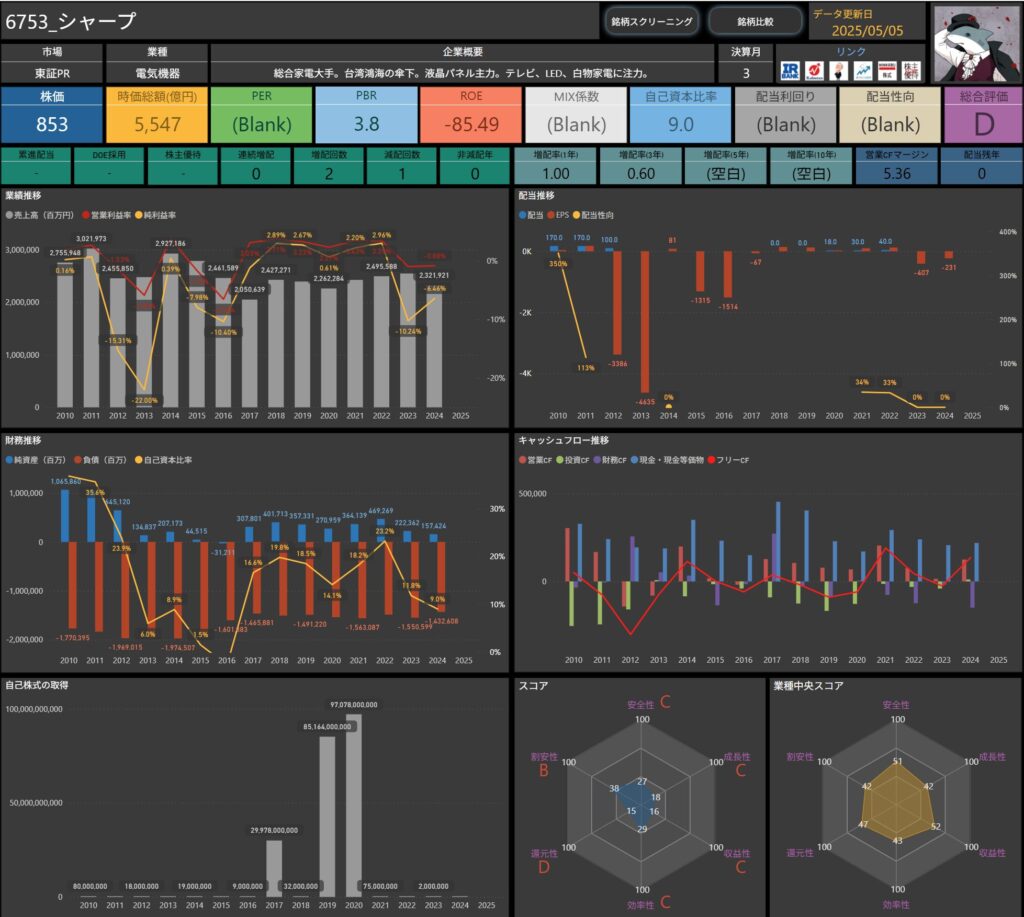The image size is (1024, 917).
Task: Open the 銘柄スクリーニング page button
Action: coord(652,22)
